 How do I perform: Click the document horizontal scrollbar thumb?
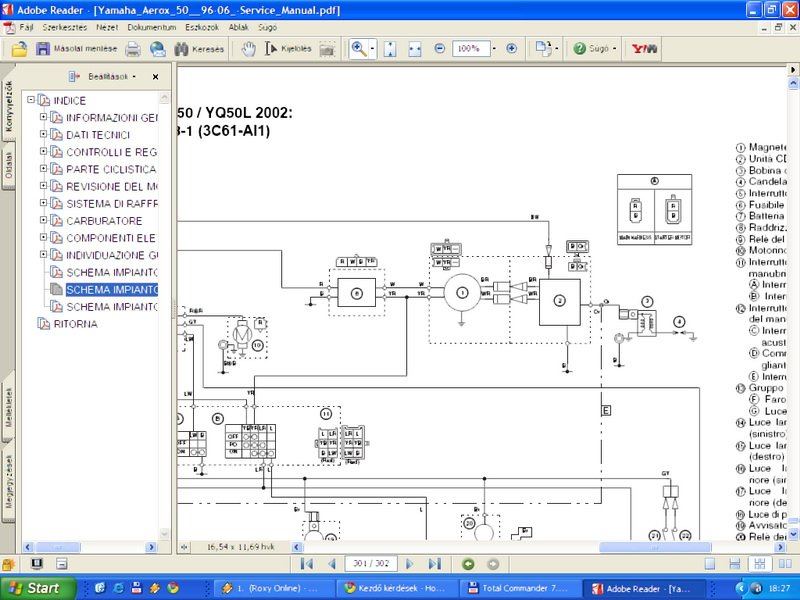pos(655,547)
